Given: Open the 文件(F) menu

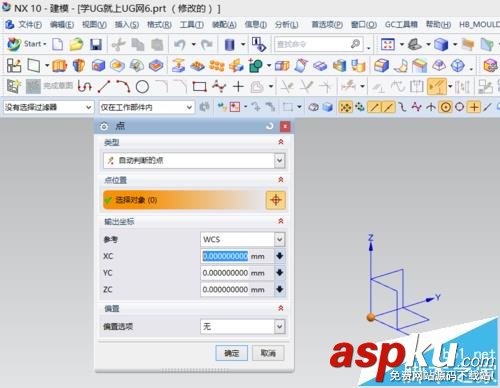Looking at the screenshot, I should 30,25.
